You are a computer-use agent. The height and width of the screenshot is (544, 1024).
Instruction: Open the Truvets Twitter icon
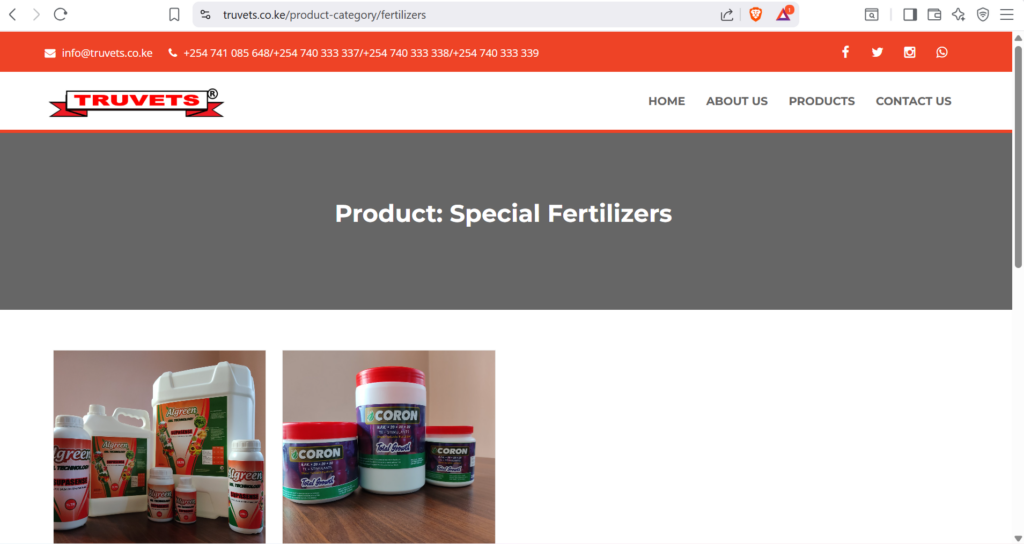877,52
